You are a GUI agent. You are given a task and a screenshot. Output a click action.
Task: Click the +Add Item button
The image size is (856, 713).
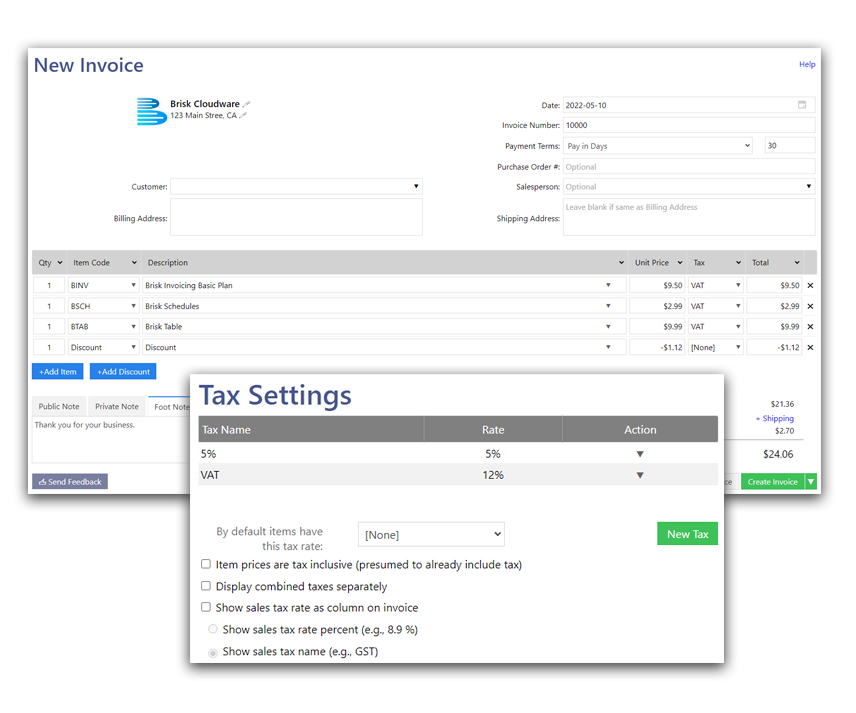click(57, 371)
